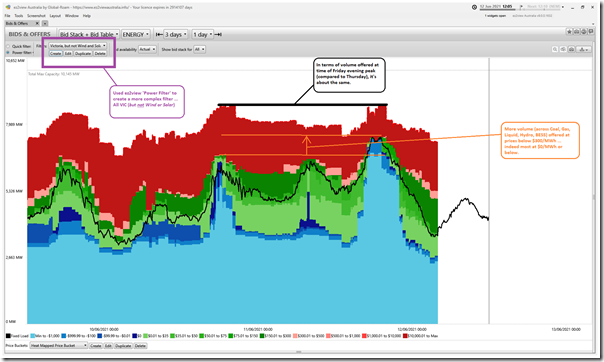The width and height of the screenshot is (604, 362).
Task: Open the Bid Stack + Bid Table dropdown
Action: [89, 35]
